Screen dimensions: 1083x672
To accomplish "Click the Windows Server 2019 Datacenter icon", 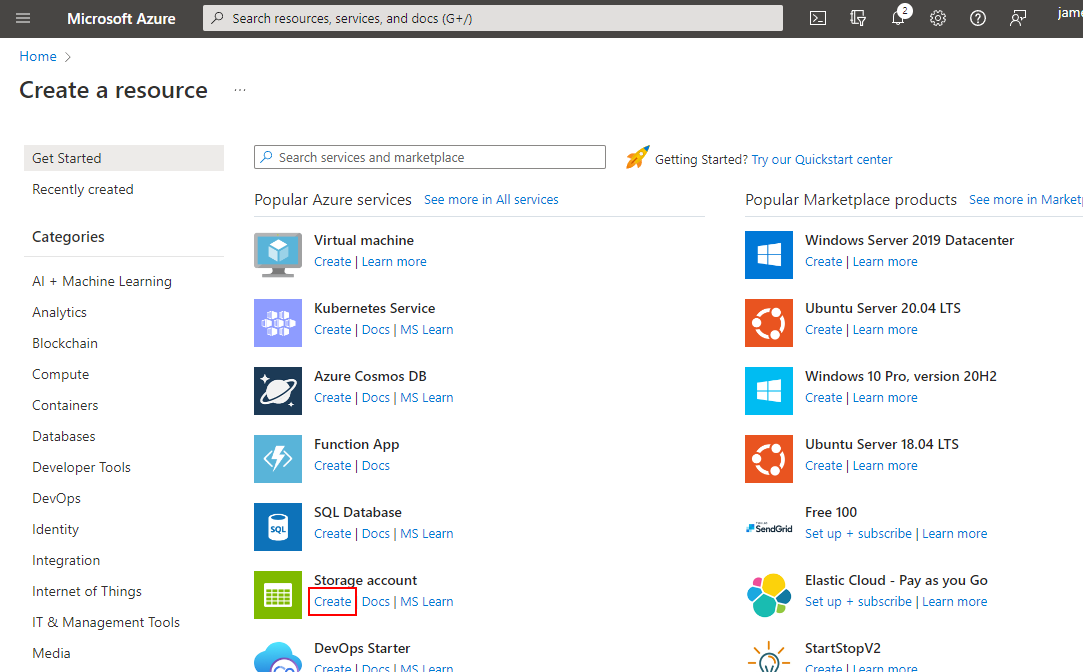I will point(769,255).
